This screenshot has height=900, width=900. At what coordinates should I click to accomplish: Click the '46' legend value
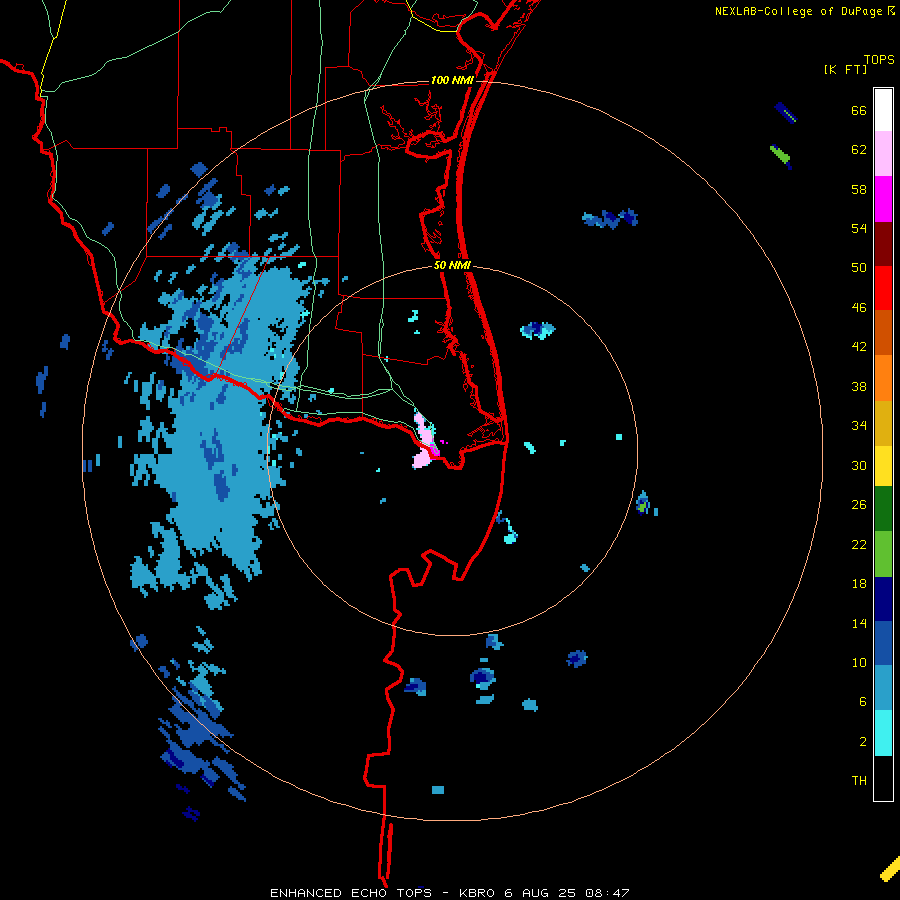[x=859, y=307]
